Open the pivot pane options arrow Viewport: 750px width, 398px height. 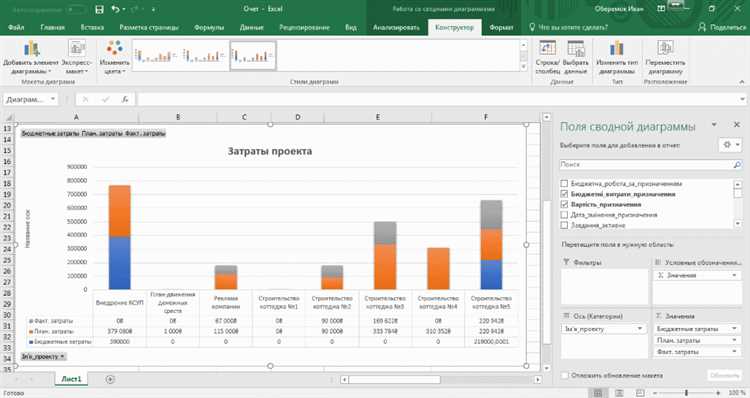pos(714,125)
